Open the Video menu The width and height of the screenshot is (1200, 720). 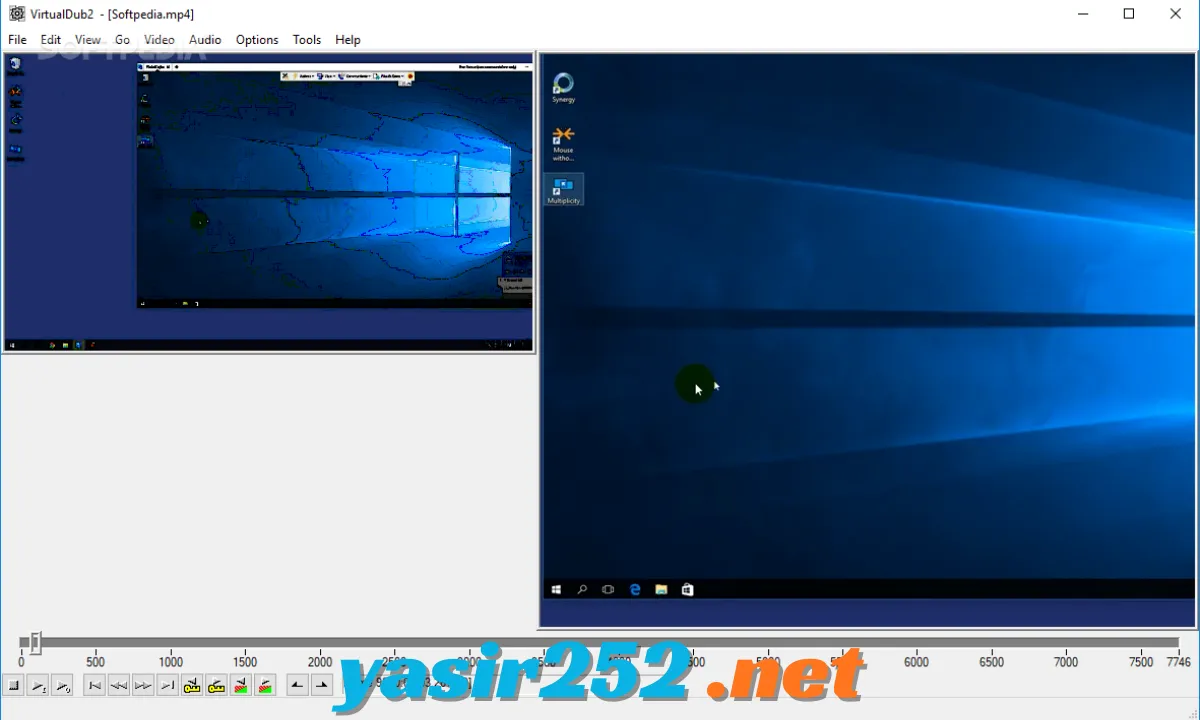tap(159, 40)
